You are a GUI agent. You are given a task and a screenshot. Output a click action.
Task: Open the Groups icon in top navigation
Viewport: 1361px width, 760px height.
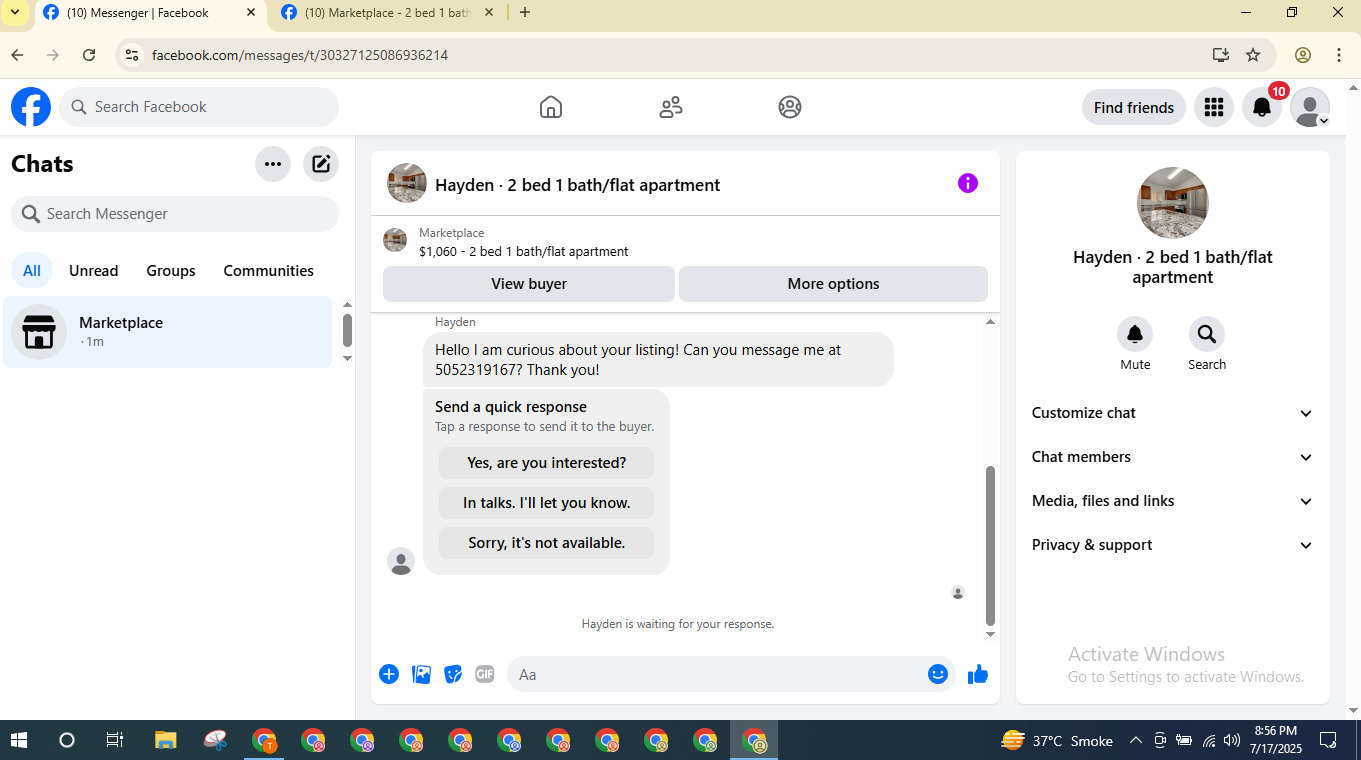[790, 107]
